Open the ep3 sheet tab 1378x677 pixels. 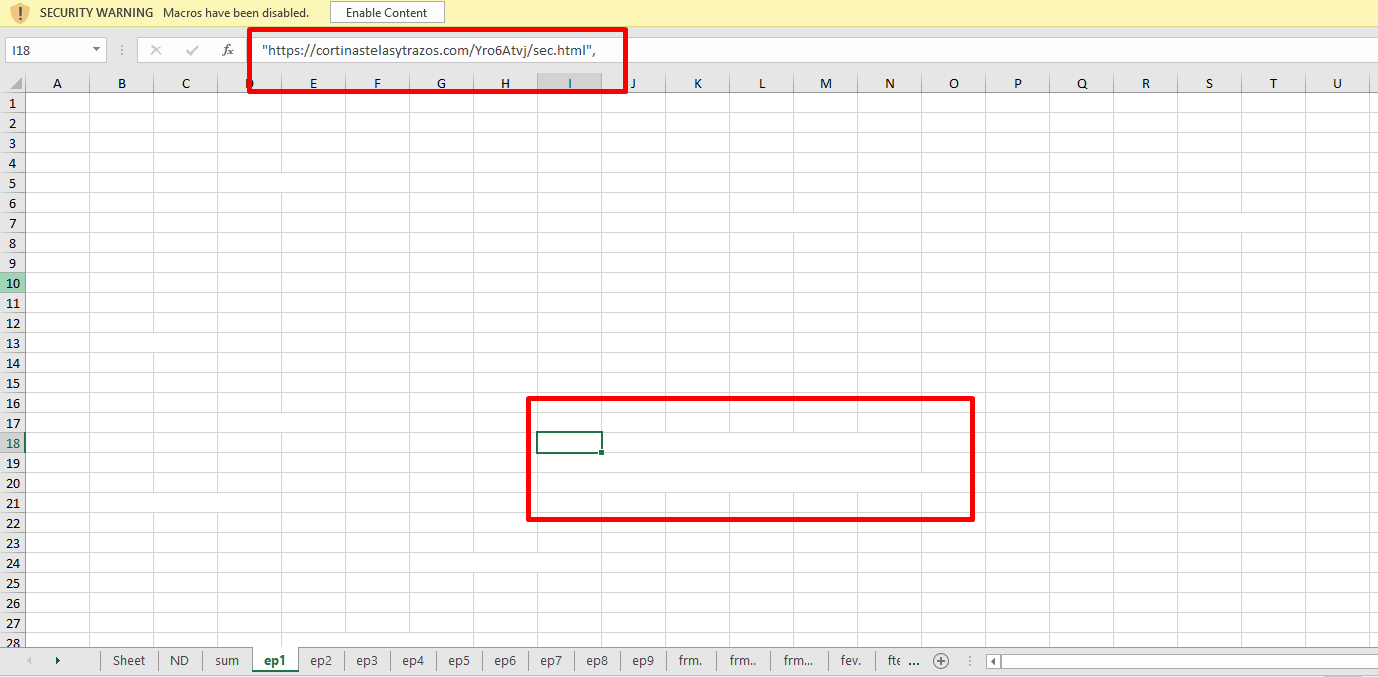tap(367, 661)
